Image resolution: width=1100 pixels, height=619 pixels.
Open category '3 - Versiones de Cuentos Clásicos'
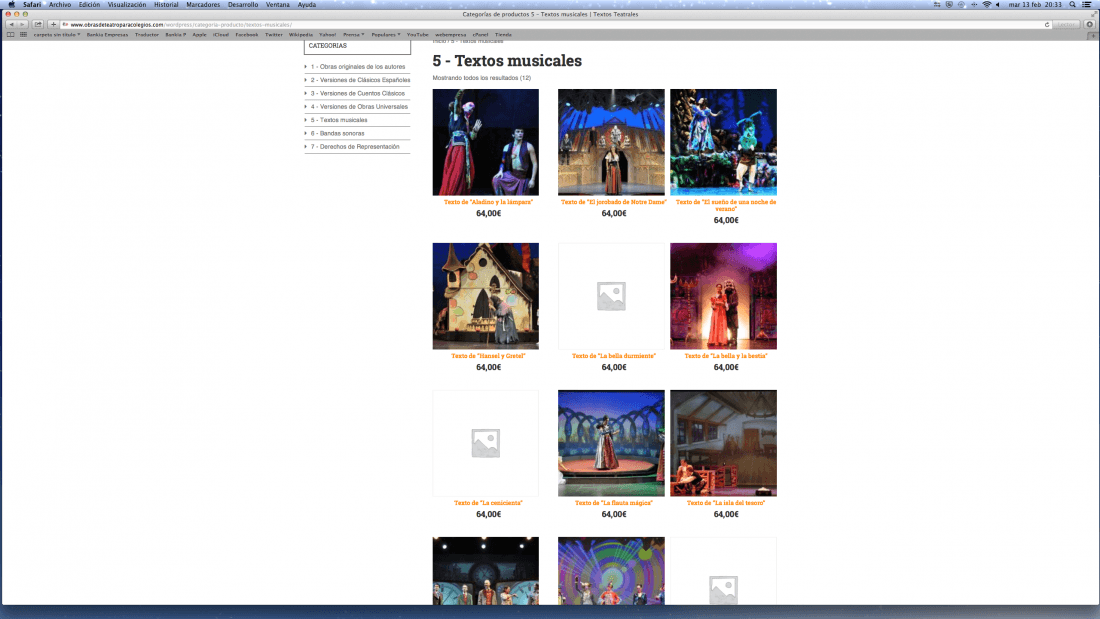click(x=358, y=93)
